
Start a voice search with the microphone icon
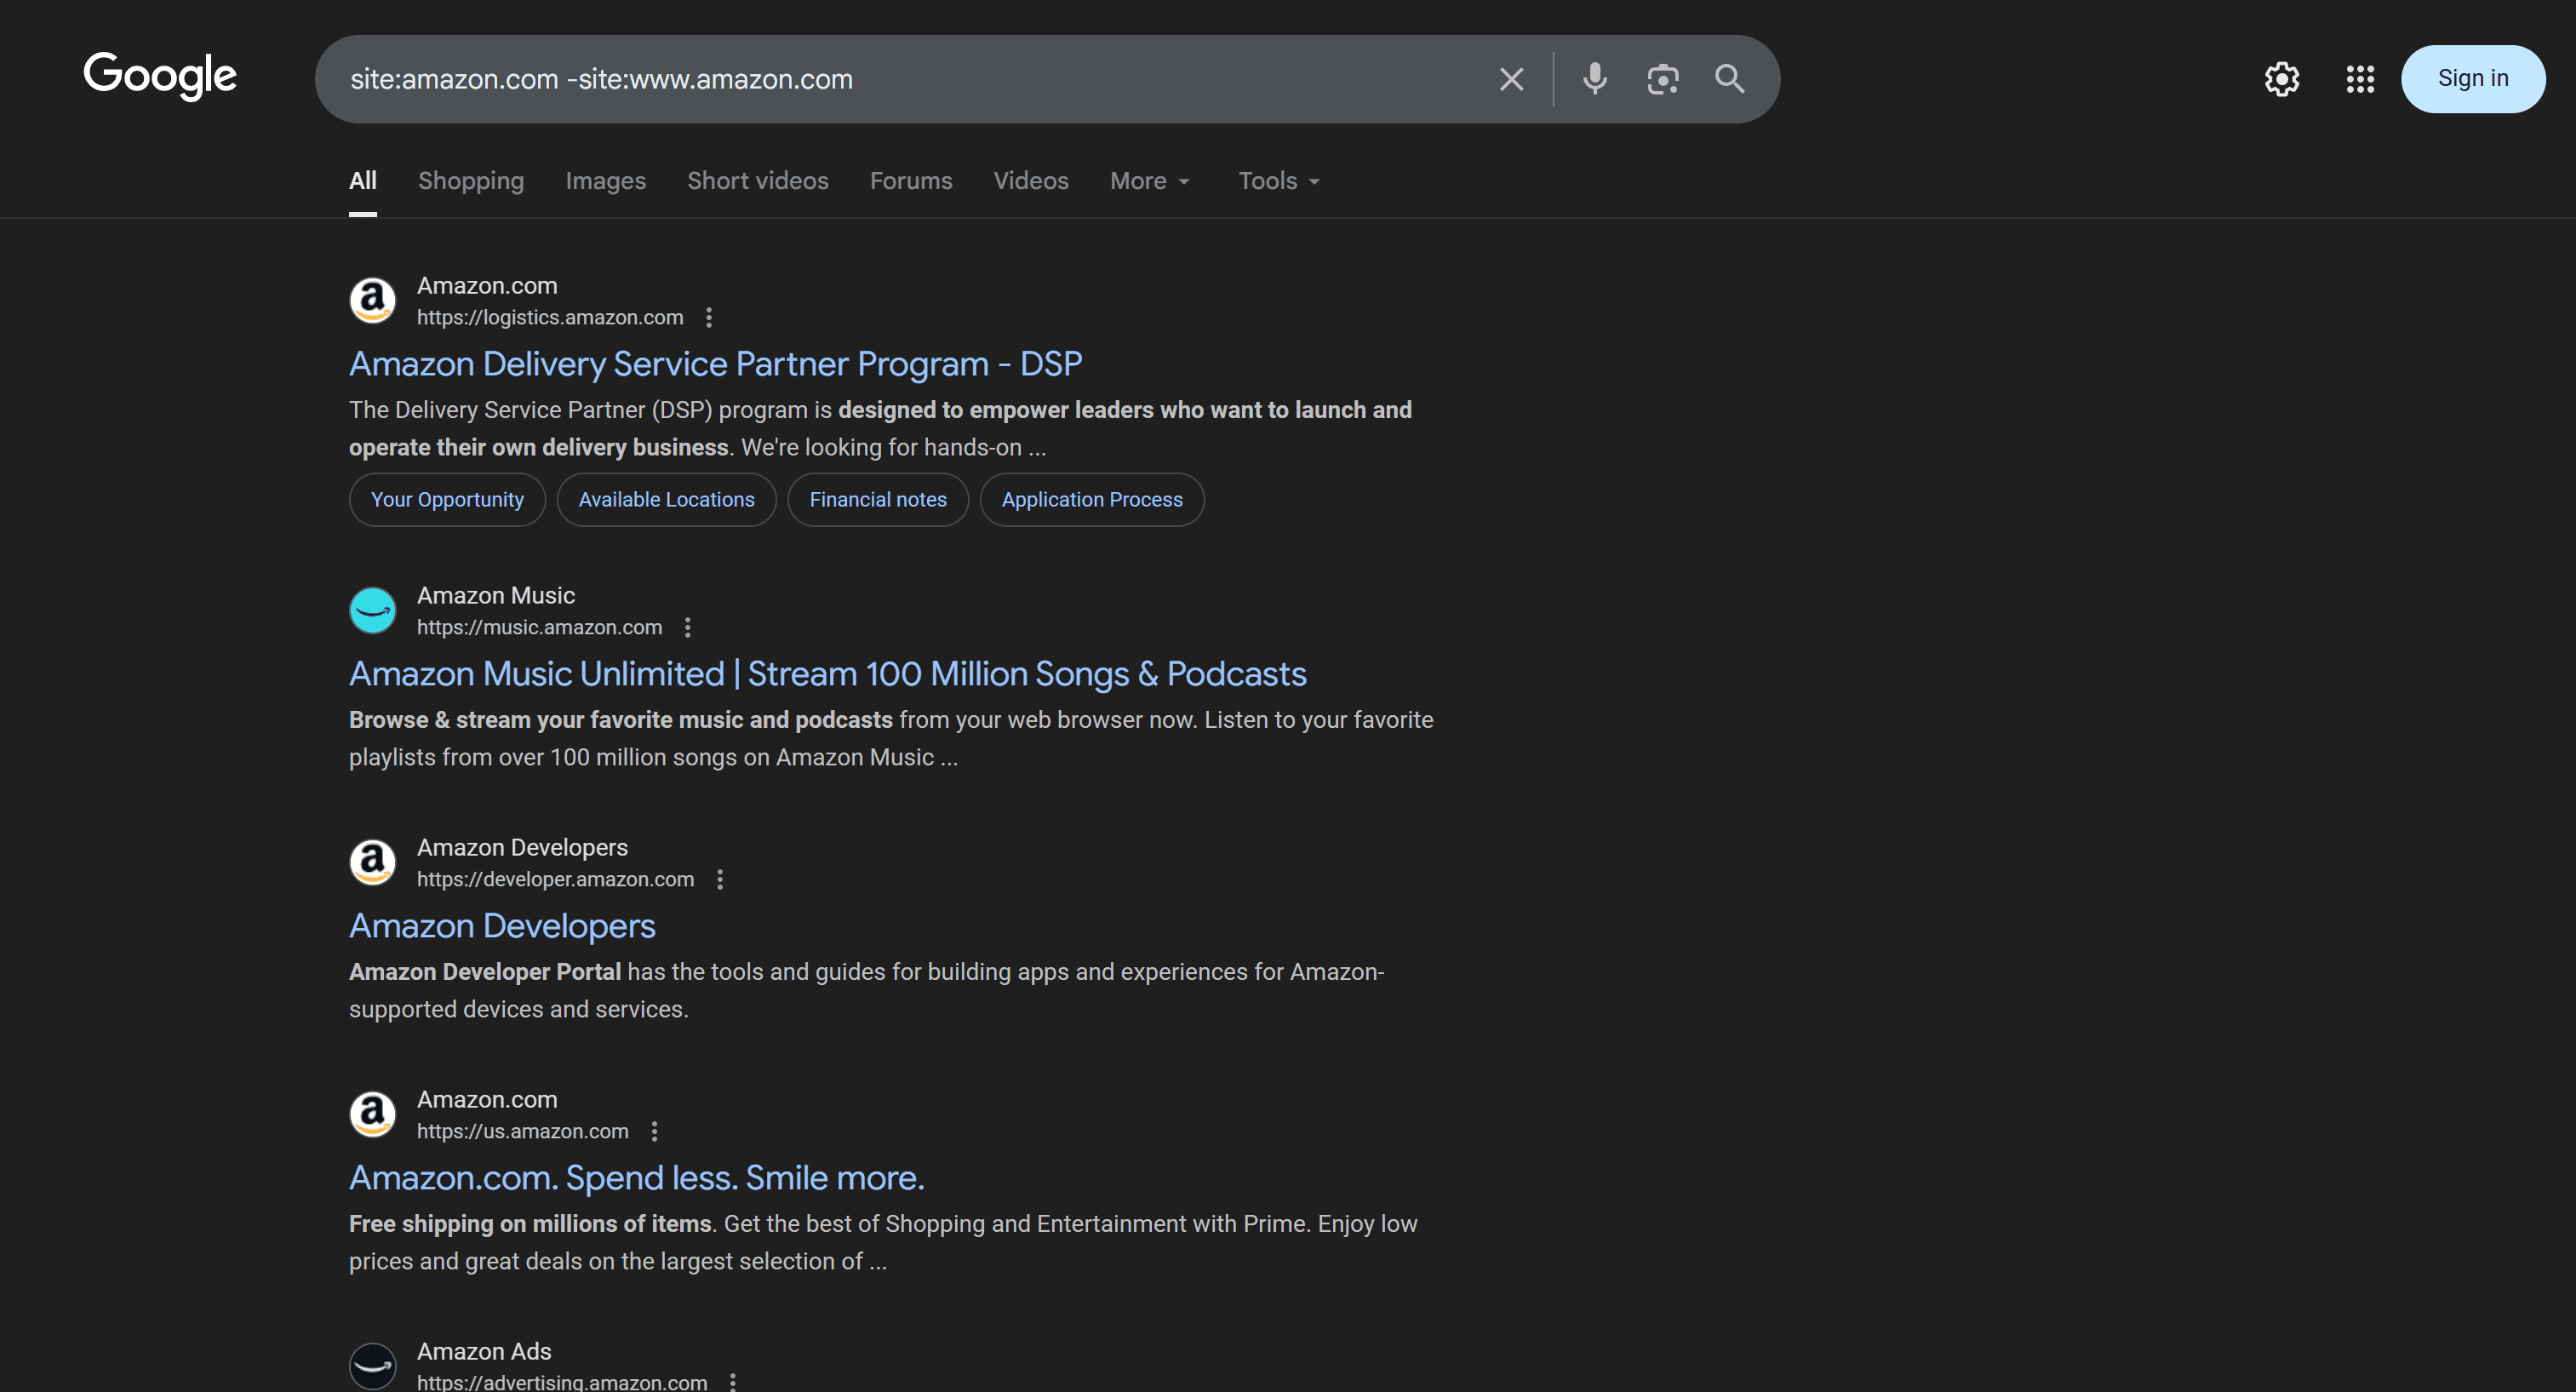(x=1594, y=79)
